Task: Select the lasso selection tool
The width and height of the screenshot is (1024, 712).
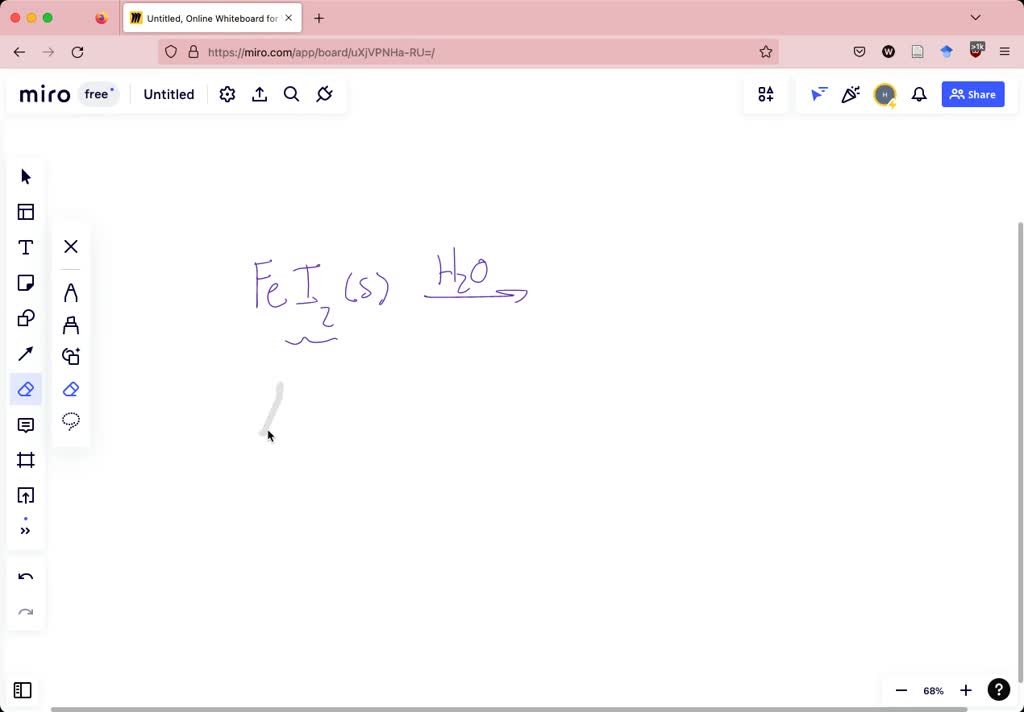Action: pyautogui.click(x=70, y=421)
